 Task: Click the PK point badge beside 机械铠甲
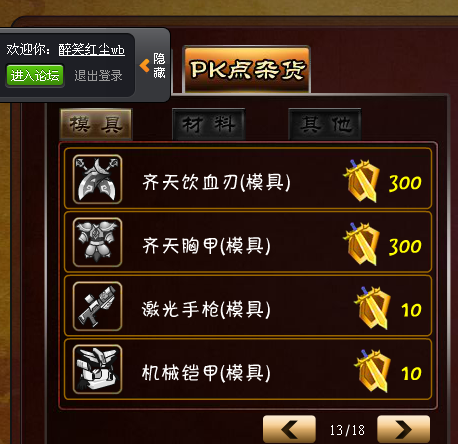coord(373,371)
